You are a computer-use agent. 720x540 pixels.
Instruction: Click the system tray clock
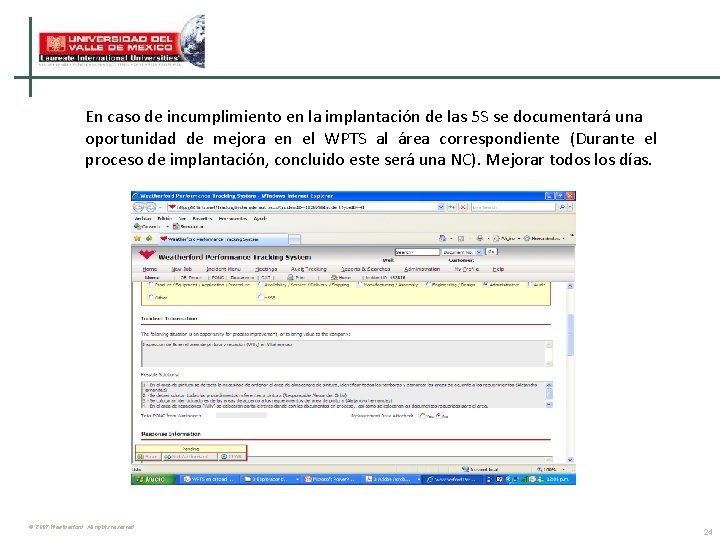pos(559,479)
